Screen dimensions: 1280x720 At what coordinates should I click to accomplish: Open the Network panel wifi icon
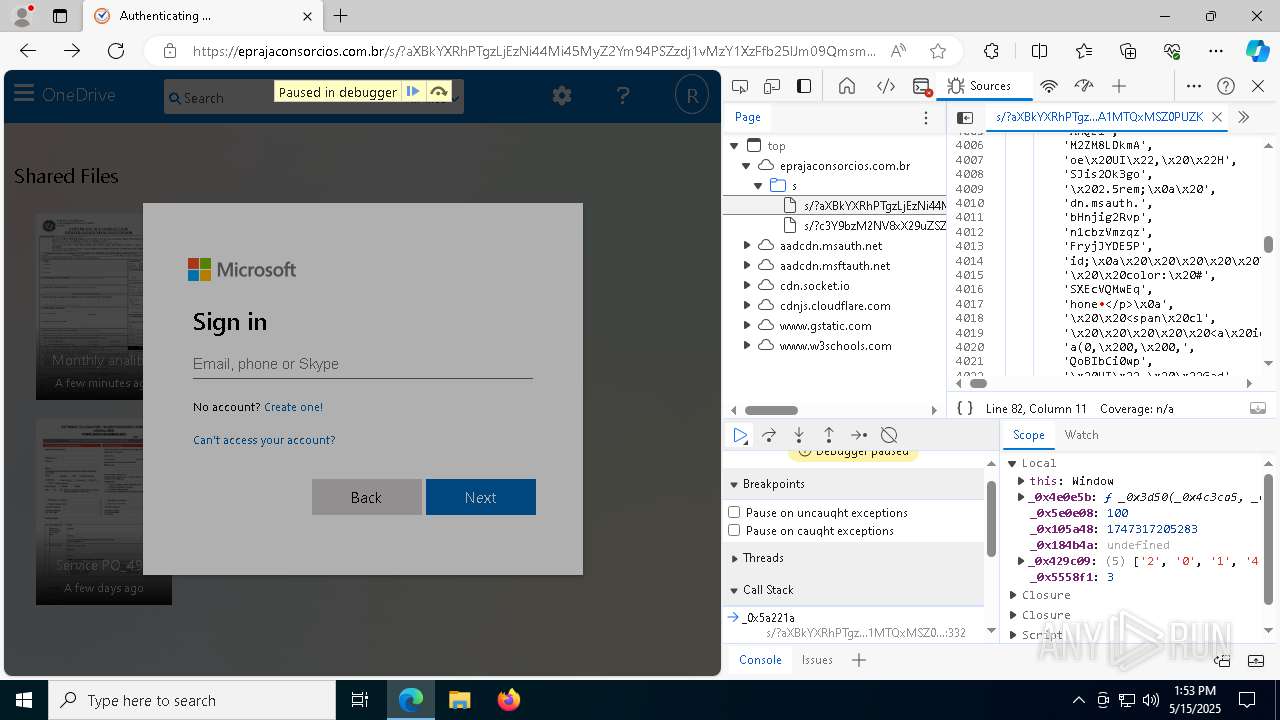coord(1049,87)
